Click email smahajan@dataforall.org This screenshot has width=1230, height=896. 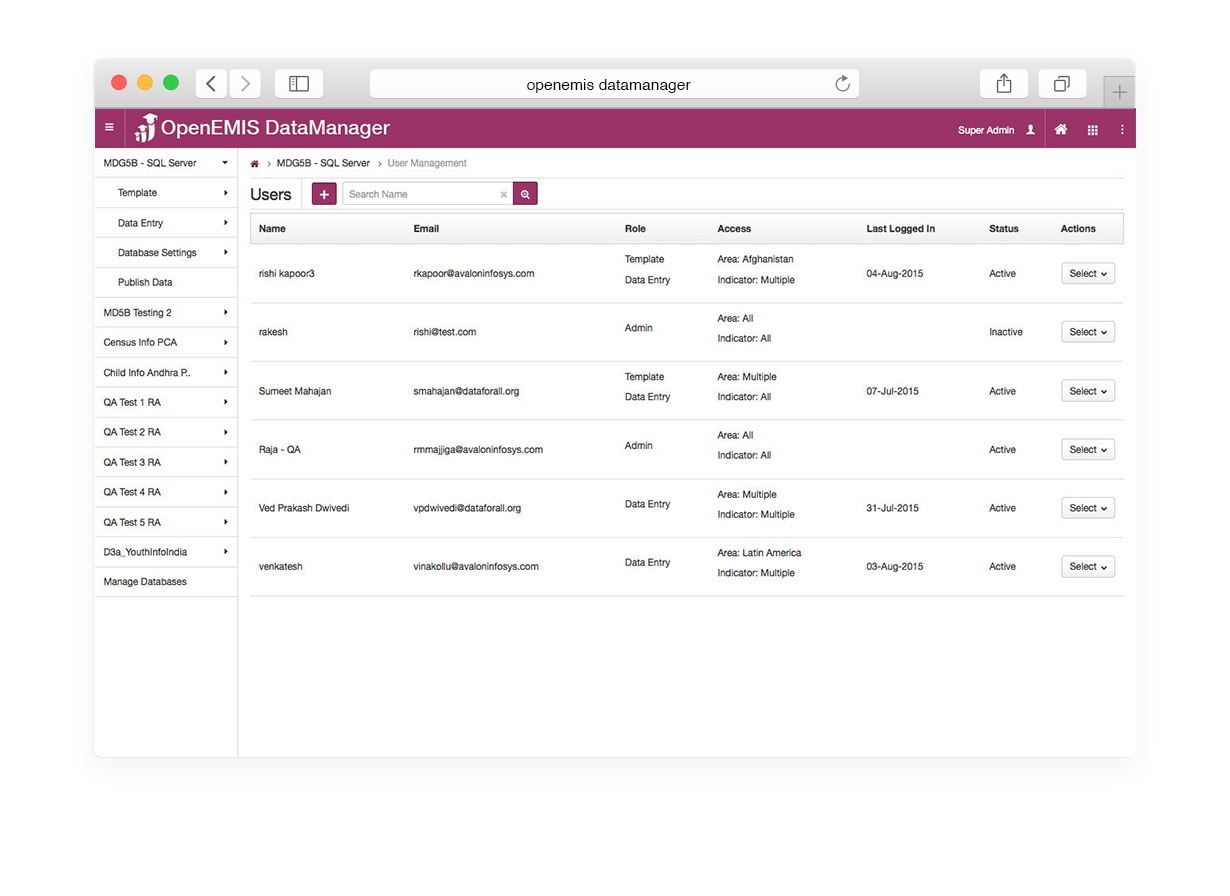[x=467, y=391]
